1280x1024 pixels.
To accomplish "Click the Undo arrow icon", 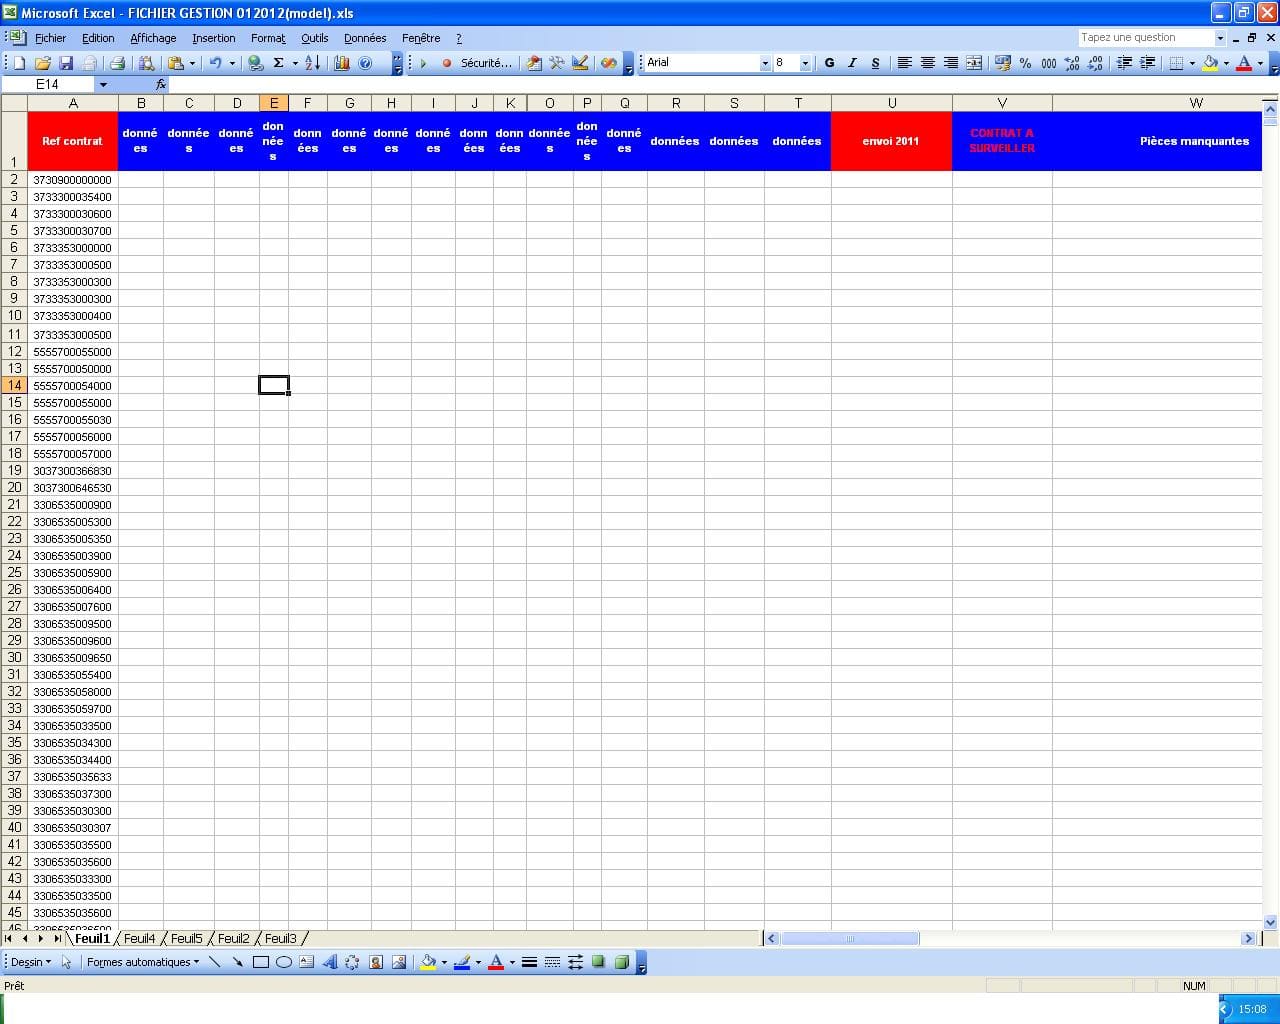I will (x=215, y=63).
